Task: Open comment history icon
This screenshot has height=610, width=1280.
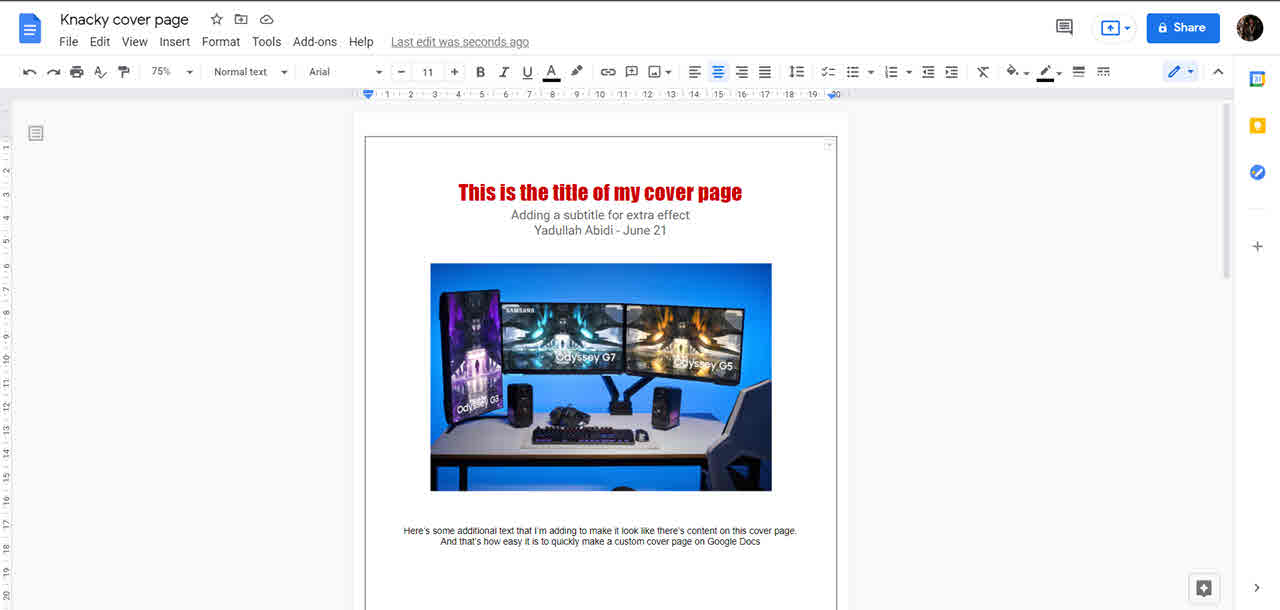Action: pyautogui.click(x=1064, y=28)
